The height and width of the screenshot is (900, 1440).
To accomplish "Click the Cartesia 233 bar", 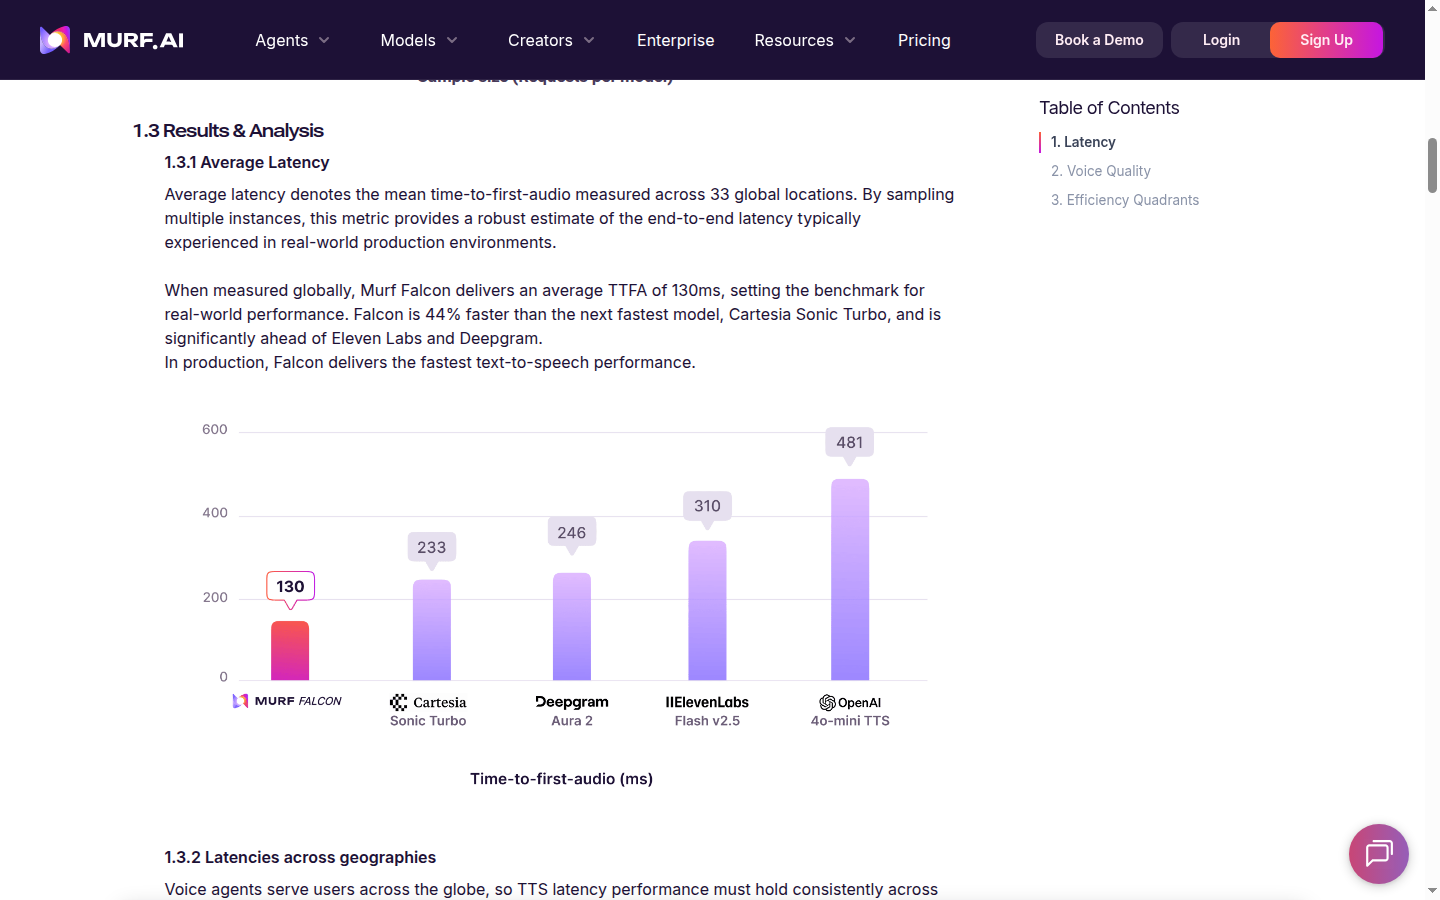I will point(432,630).
